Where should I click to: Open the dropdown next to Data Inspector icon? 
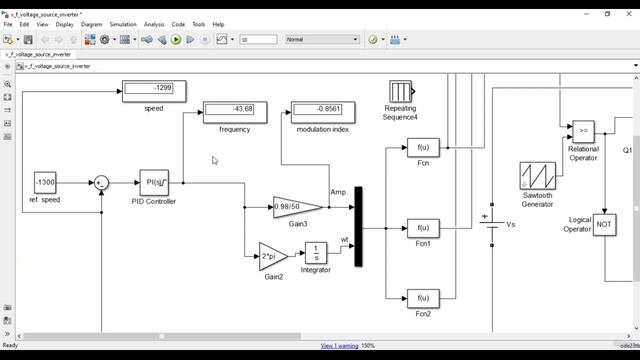(232, 40)
